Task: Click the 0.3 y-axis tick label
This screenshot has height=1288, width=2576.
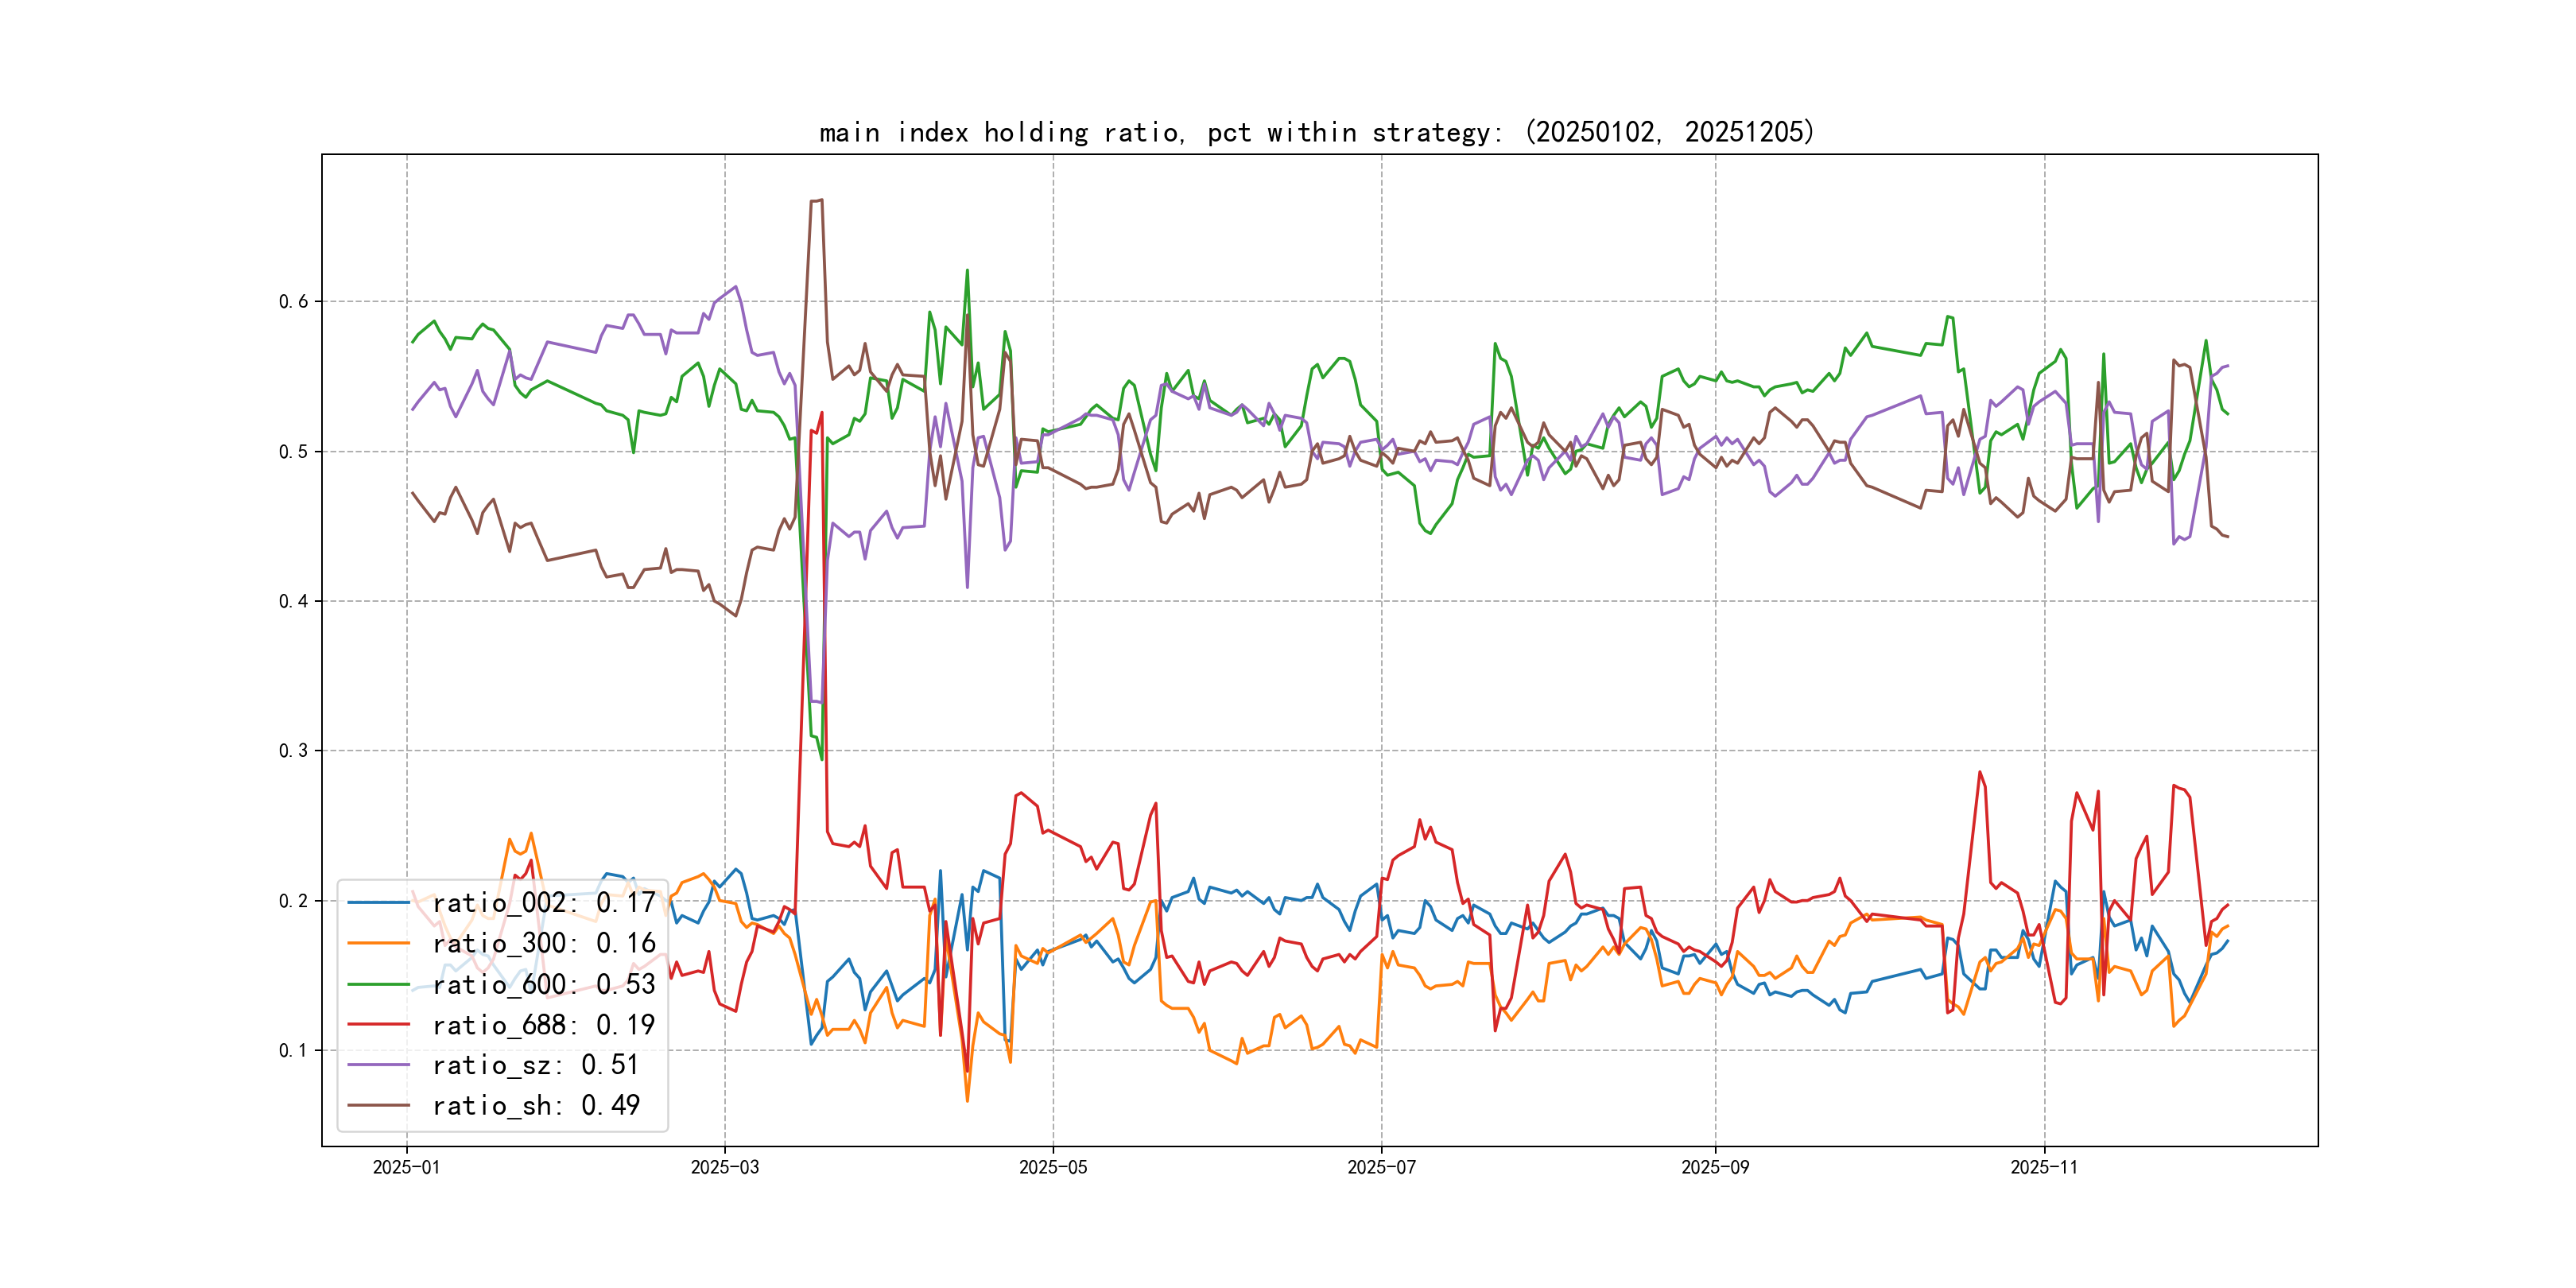Action: tap(293, 751)
